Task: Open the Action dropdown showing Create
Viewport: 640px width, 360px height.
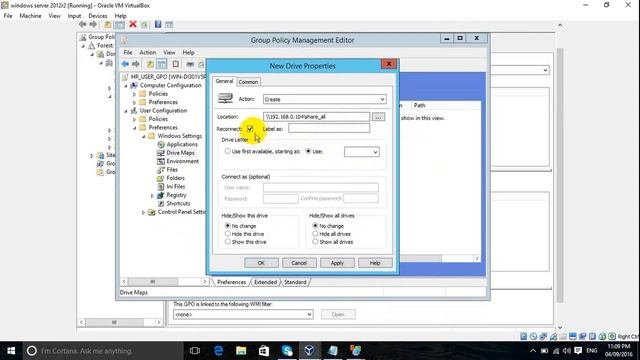Action: pos(324,99)
